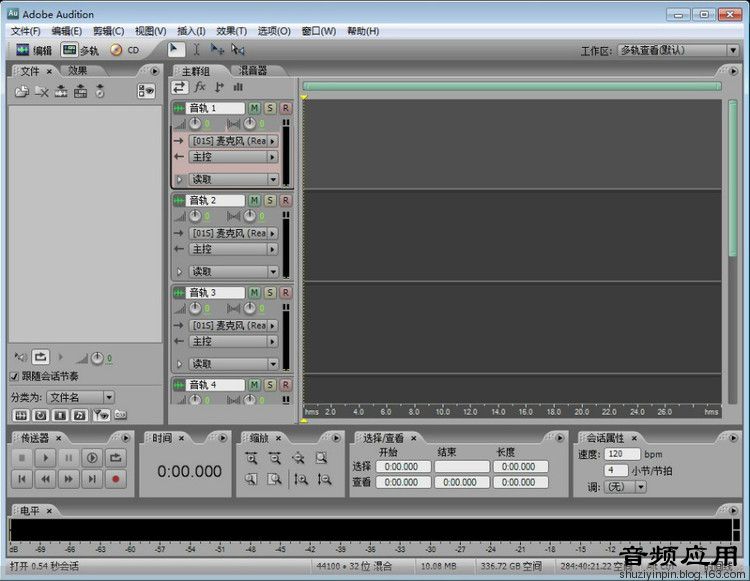Mute track 音轨 2 with M button
The height and width of the screenshot is (581, 750).
pos(254,200)
